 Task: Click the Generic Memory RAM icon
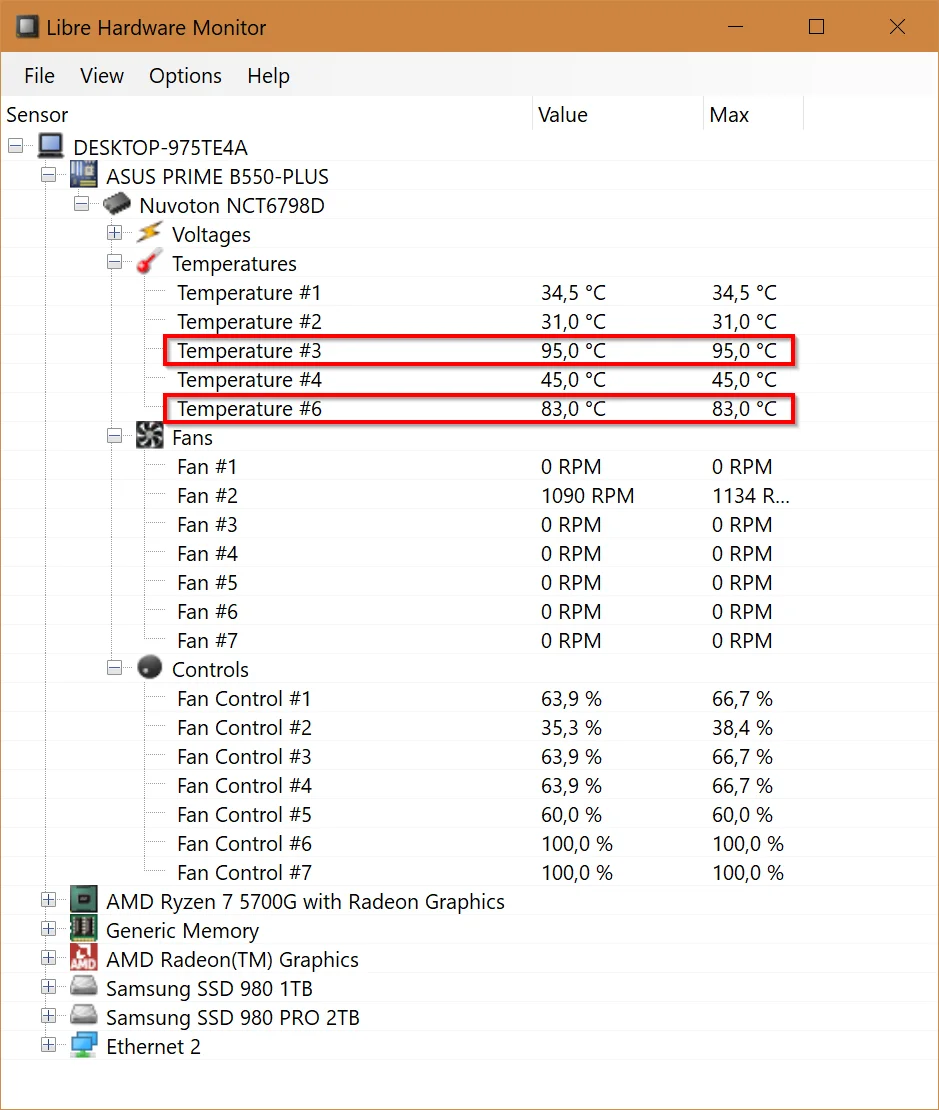(x=84, y=929)
